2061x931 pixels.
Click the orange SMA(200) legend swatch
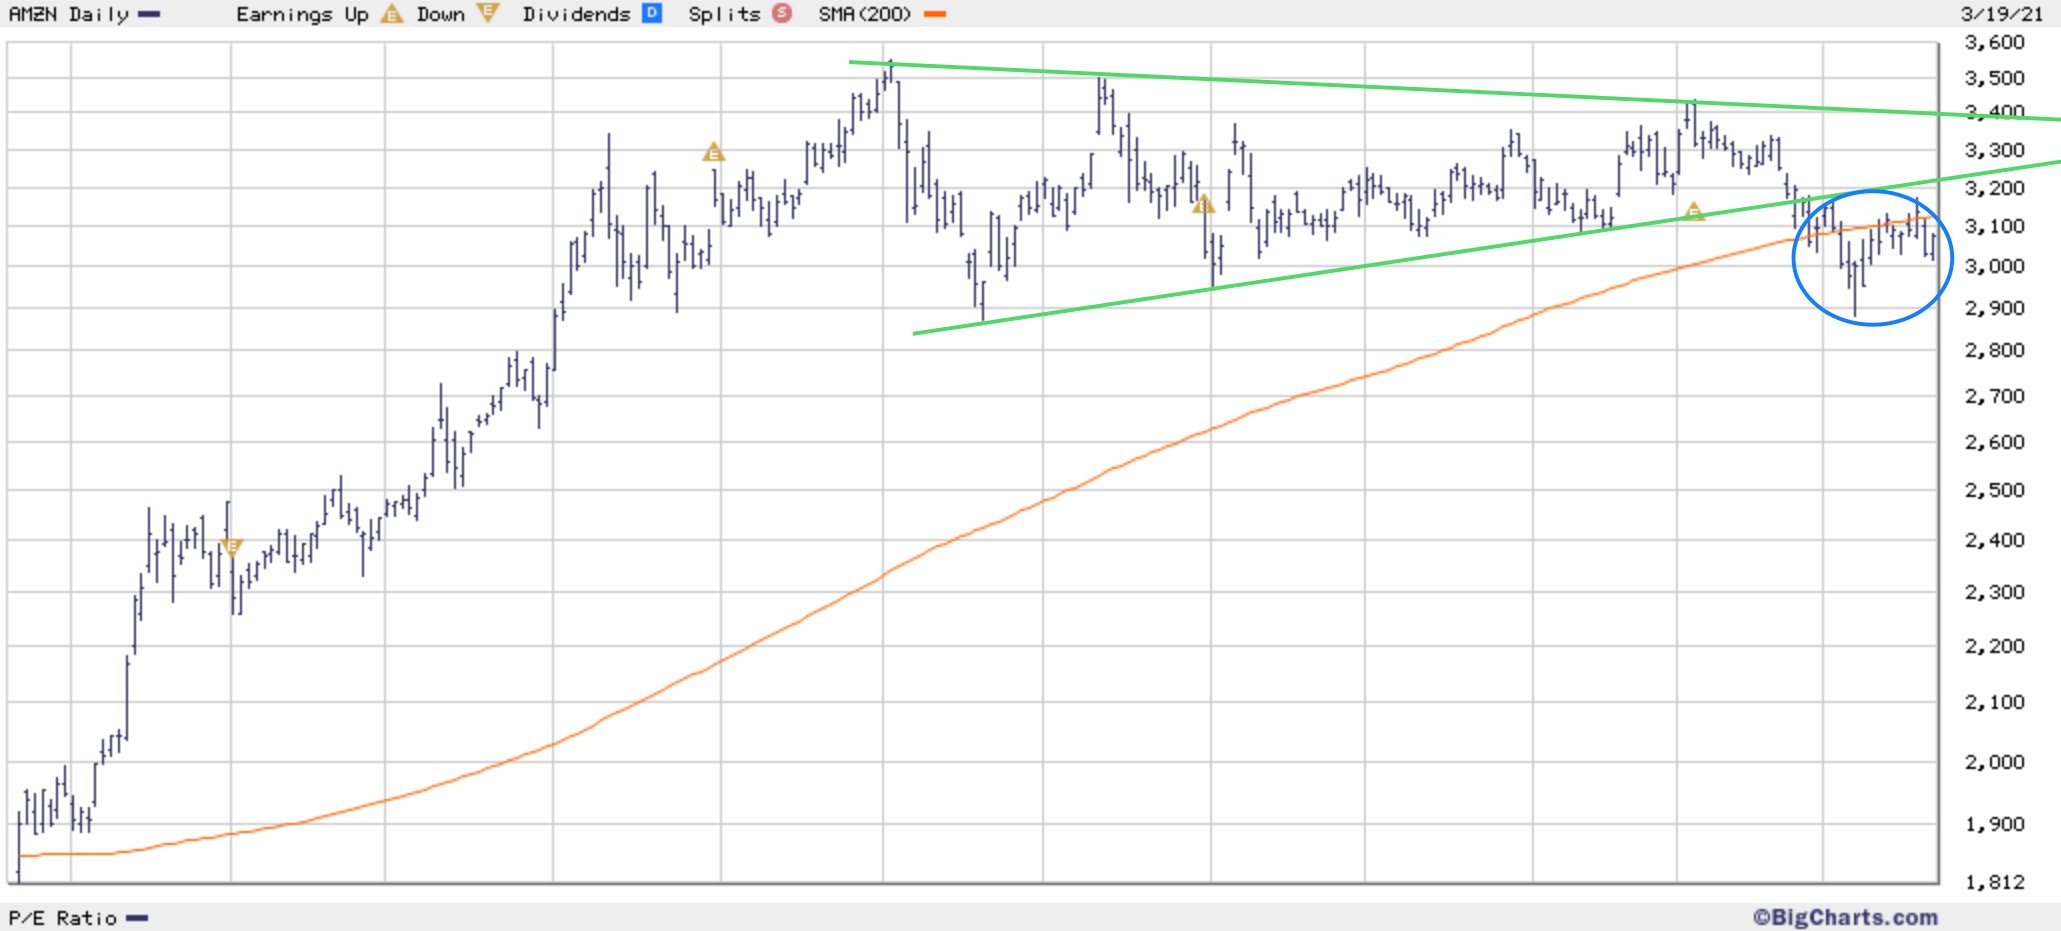click(x=935, y=15)
